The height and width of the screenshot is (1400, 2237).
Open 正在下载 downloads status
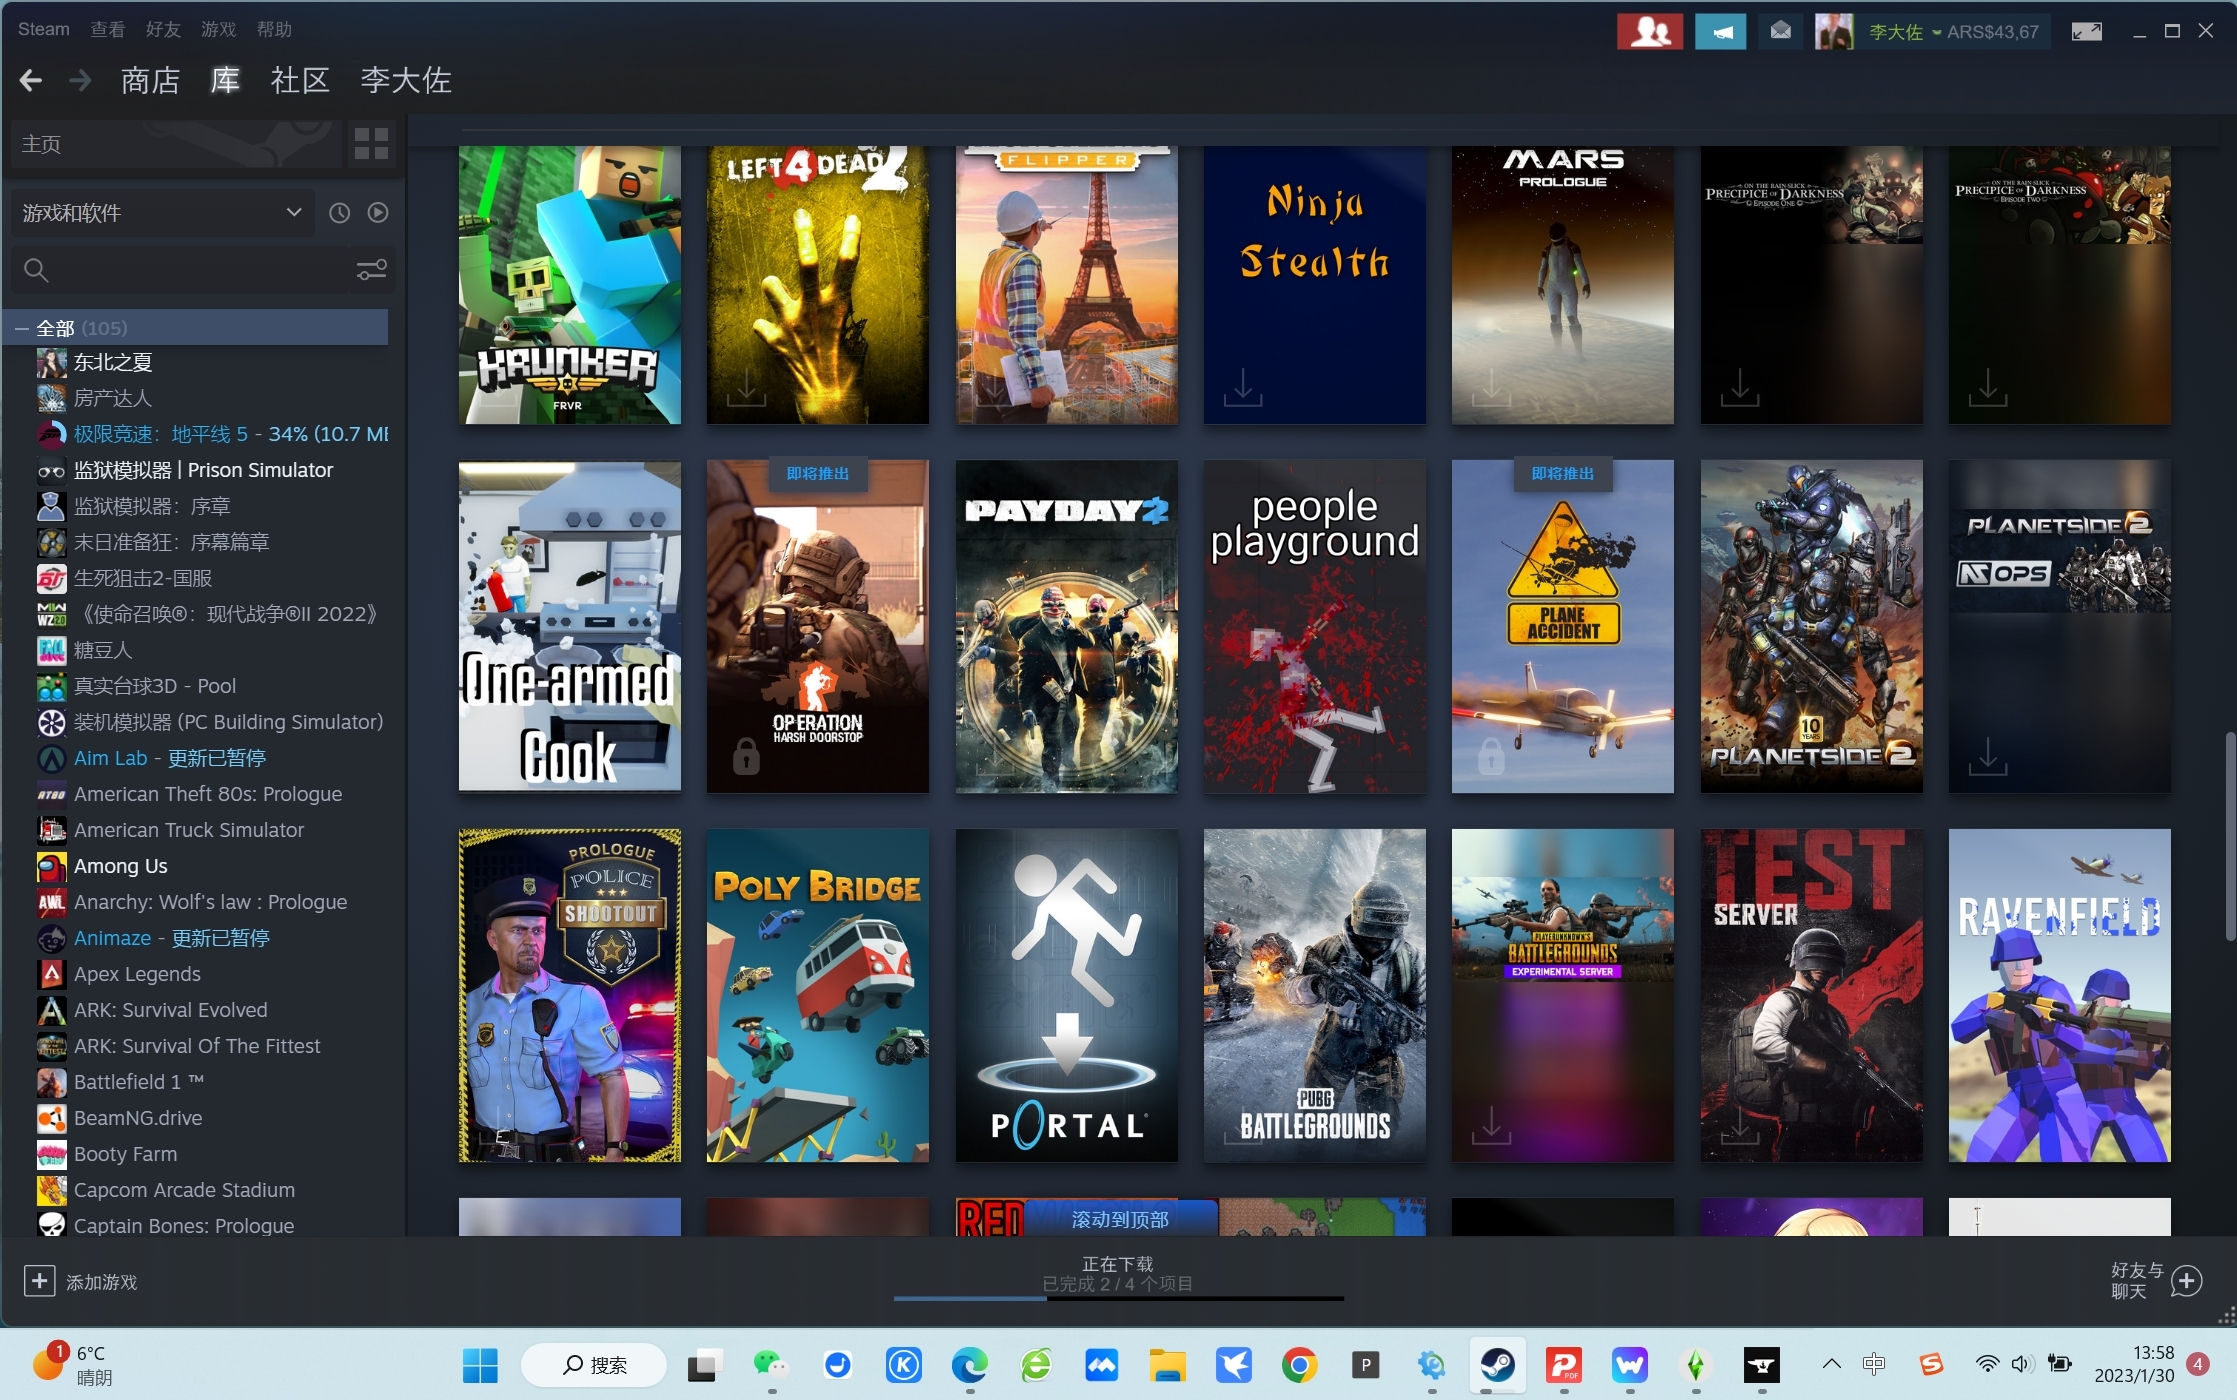1117,1264
